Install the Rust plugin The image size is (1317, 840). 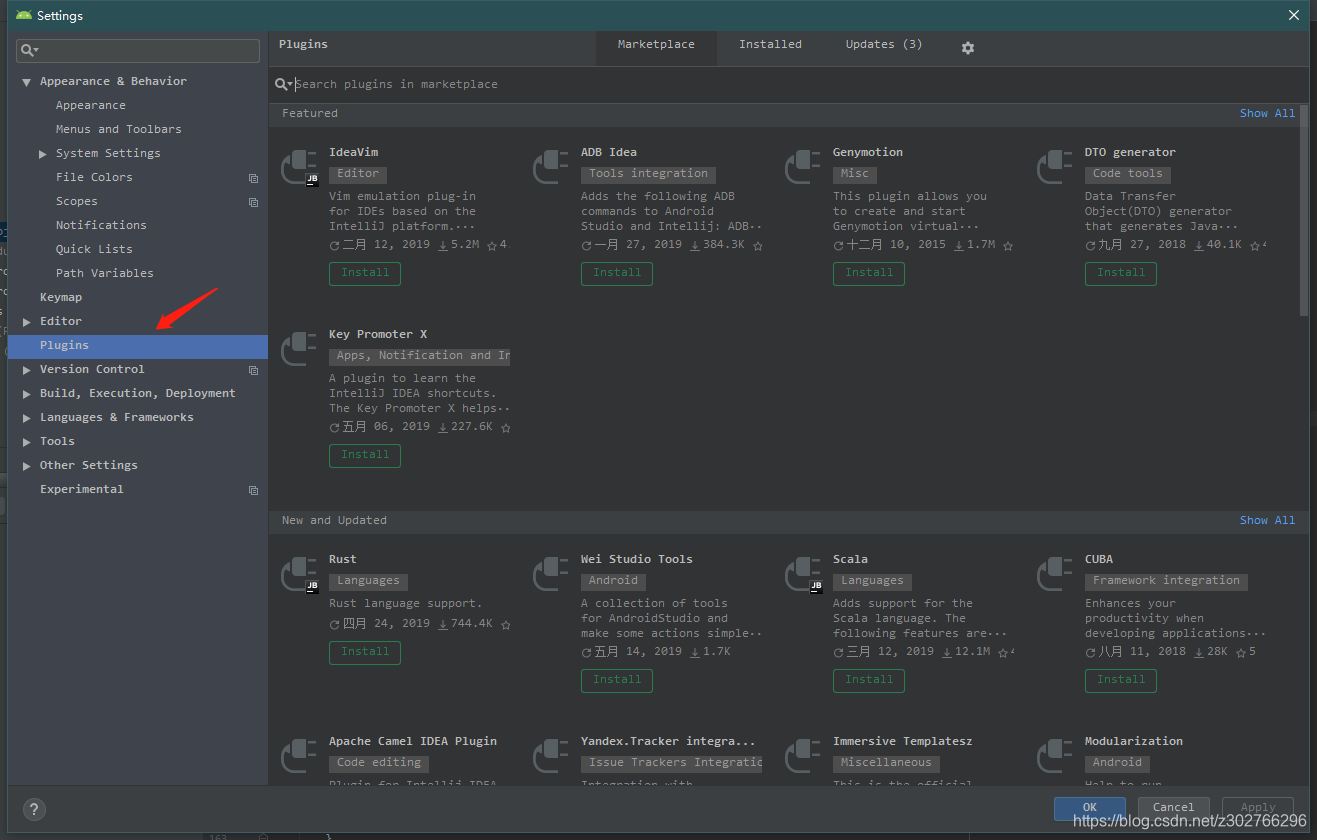pos(365,653)
